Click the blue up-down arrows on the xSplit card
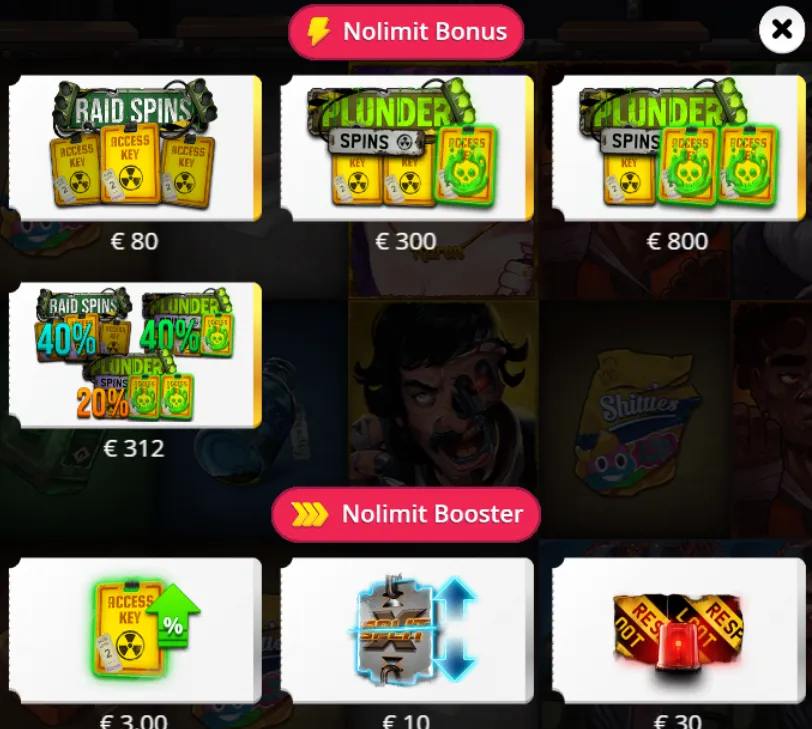This screenshot has width=812, height=729. tap(454, 628)
